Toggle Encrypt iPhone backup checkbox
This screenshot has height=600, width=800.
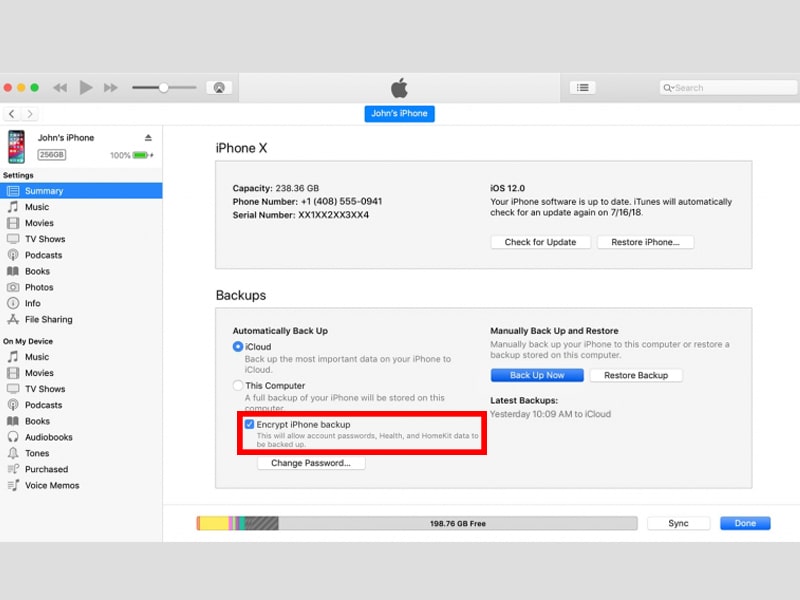[249, 424]
